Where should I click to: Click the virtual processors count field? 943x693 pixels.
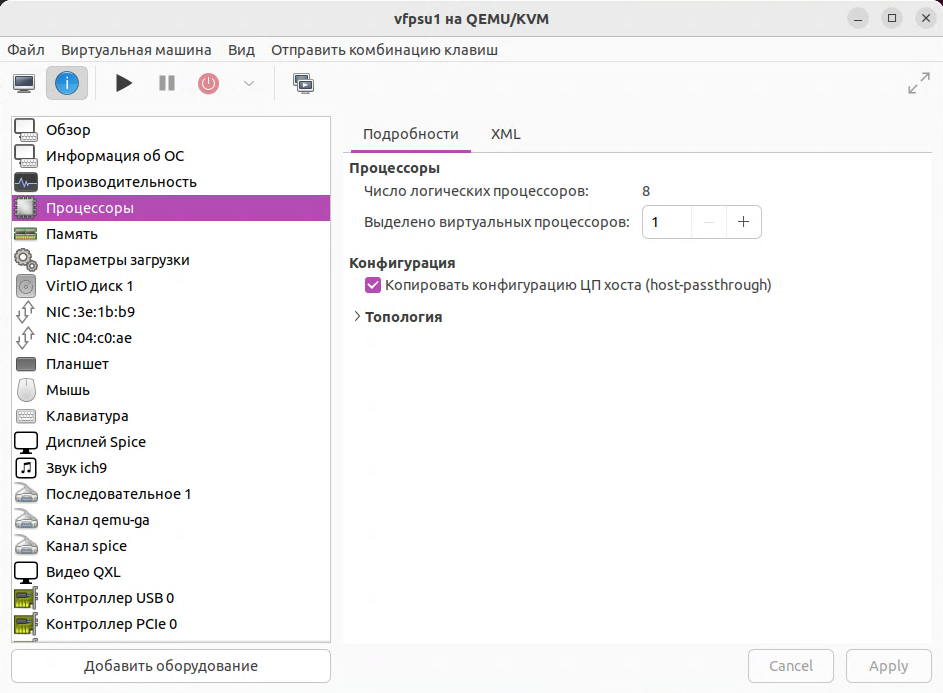click(666, 222)
